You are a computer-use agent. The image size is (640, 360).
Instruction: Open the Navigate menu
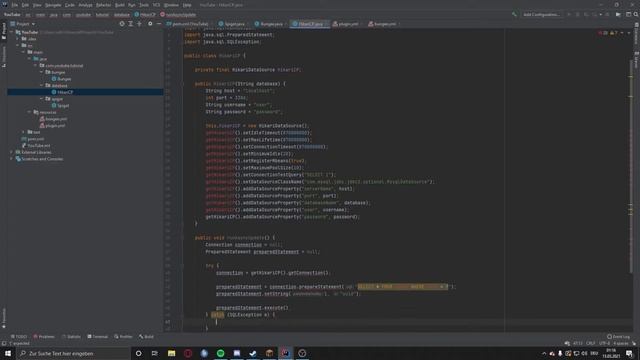click(53, 5)
